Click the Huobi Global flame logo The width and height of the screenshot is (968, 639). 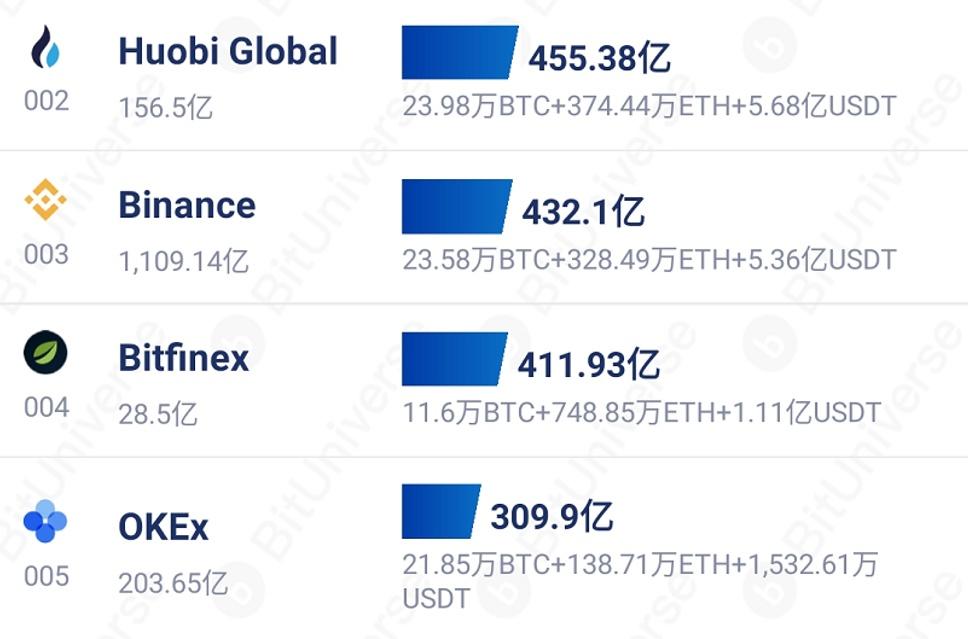point(46,48)
